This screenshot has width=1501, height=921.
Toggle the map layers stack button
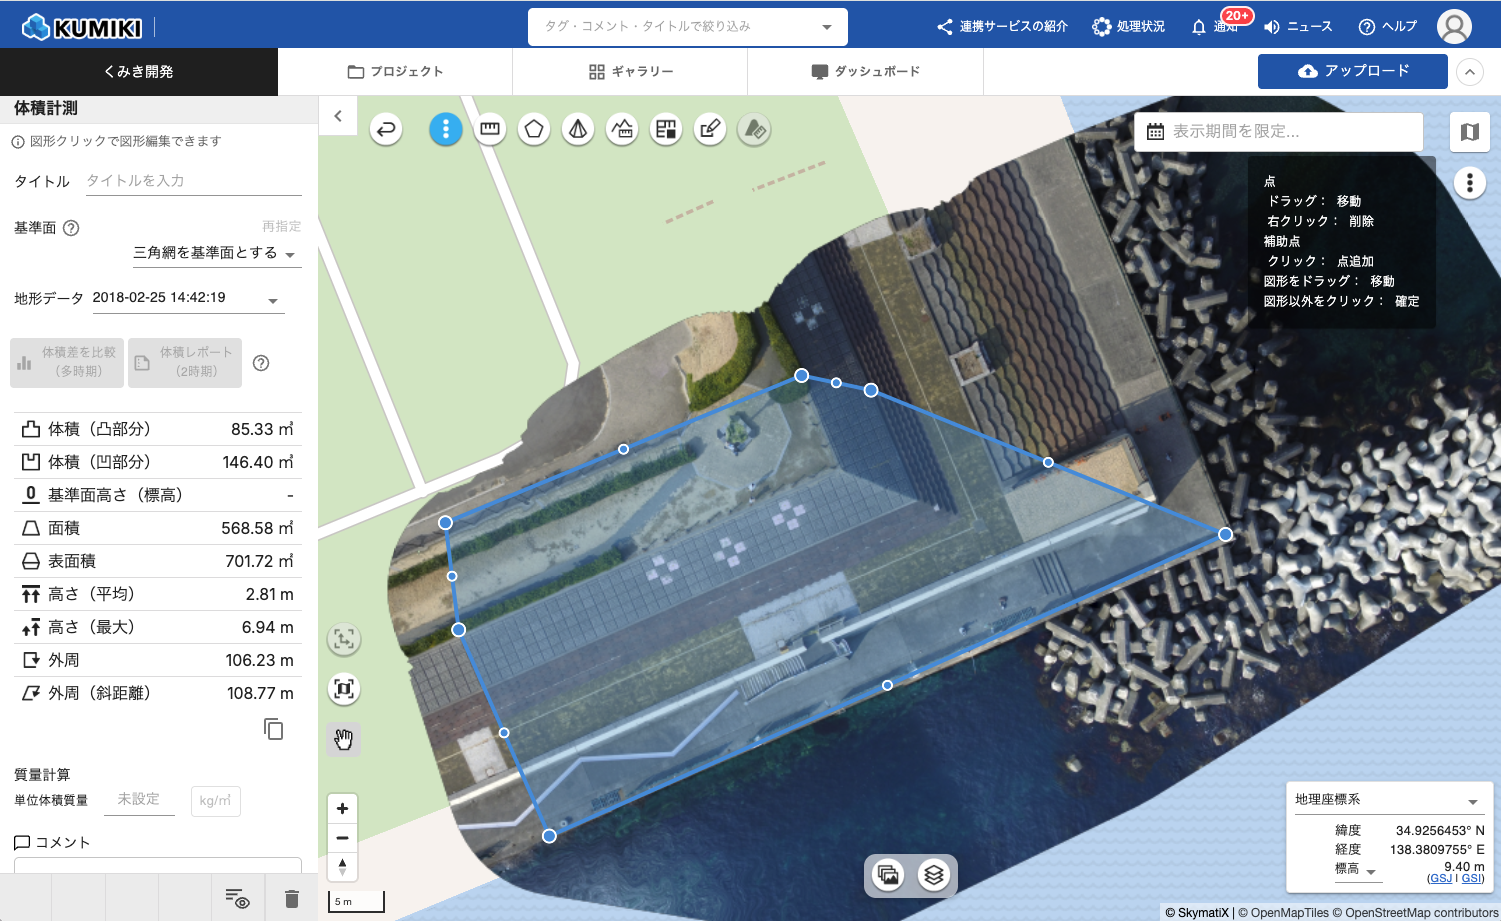[x=933, y=875]
